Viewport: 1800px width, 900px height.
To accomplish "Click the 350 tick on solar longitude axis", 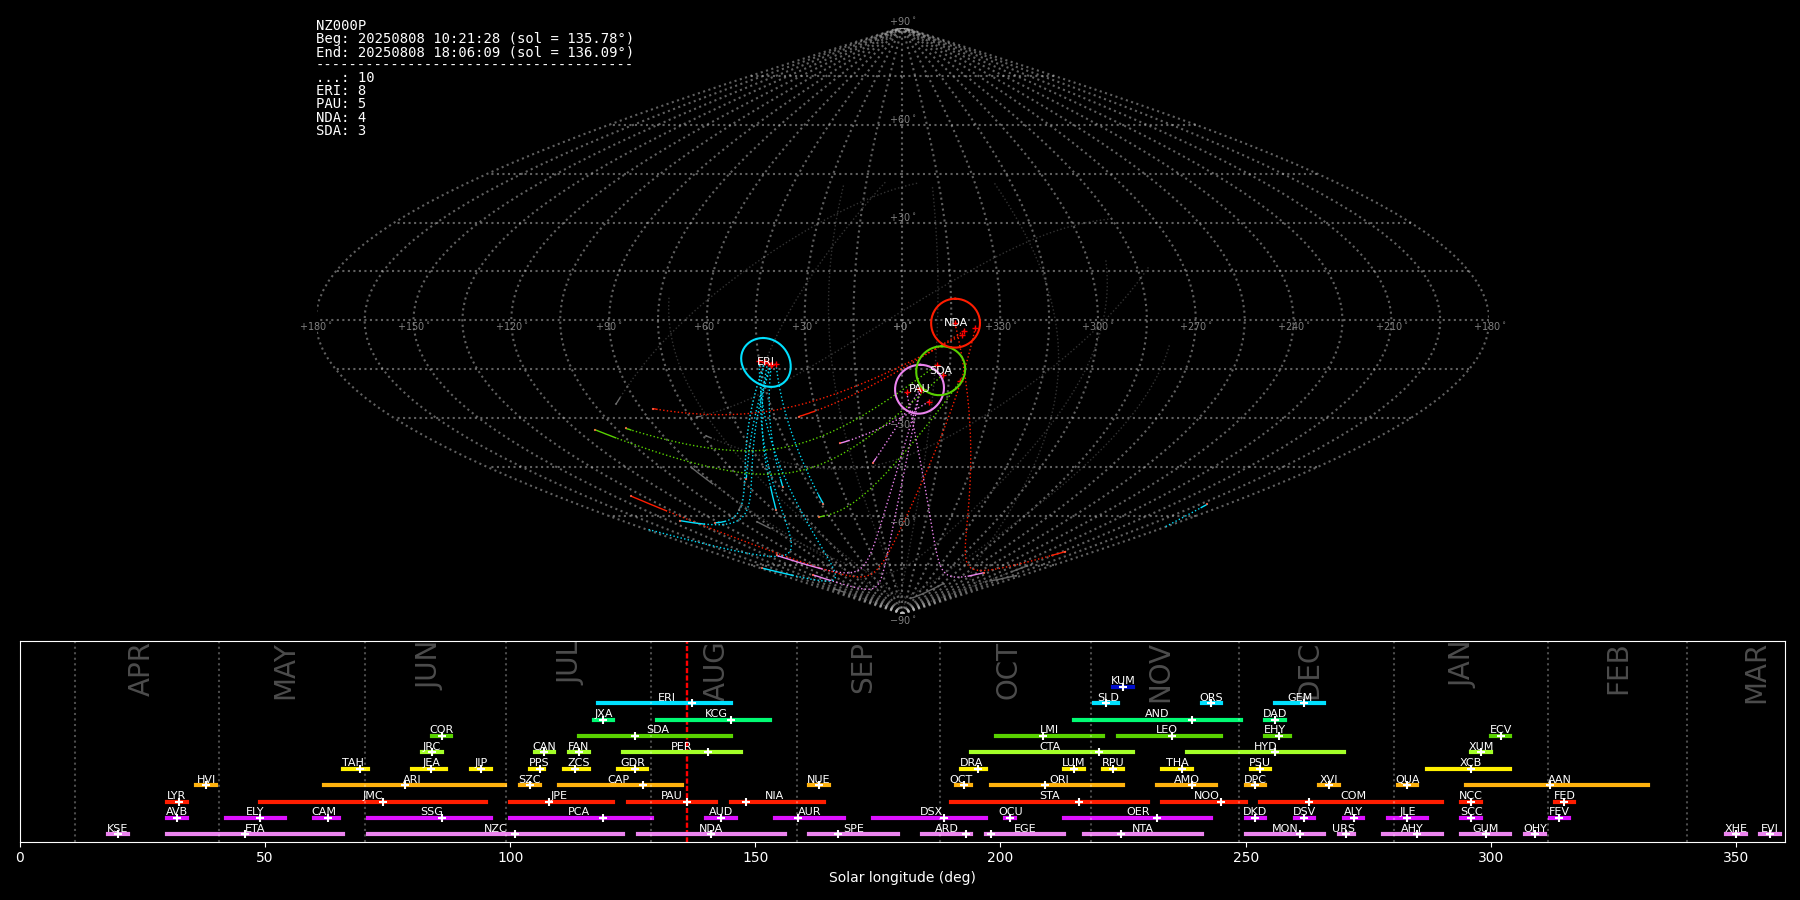I will point(1735,857).
